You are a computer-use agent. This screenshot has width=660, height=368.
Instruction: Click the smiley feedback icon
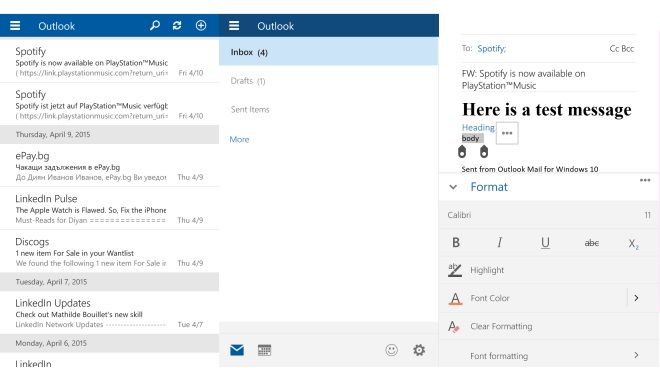pos(391,350)
